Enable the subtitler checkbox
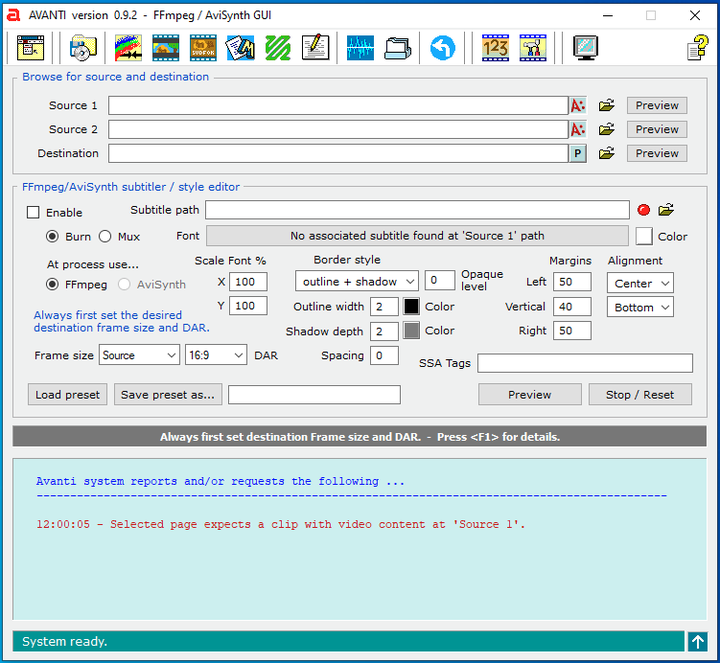The height and width of the screenshot is (663, 720). point(33,212)
